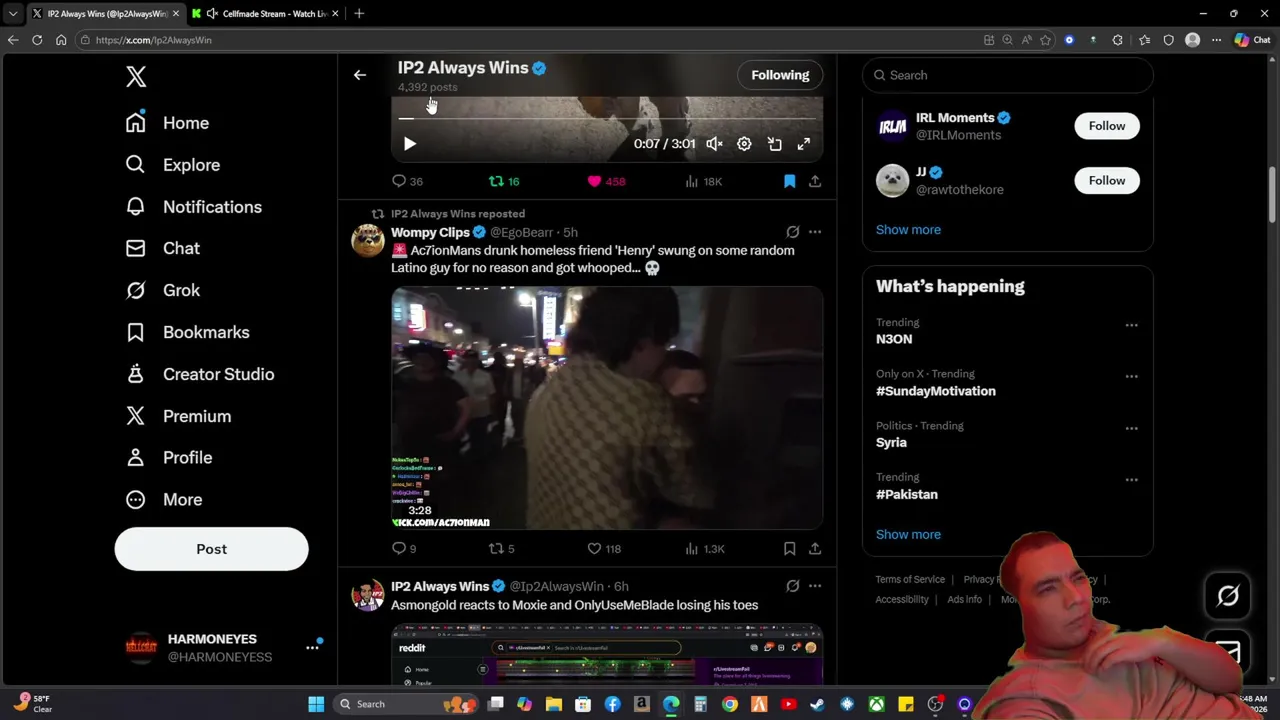Screen dimensions: 1280x720
Task: Remove bookmark on top post
Action: pyautogui.click(x=789, y=181)
